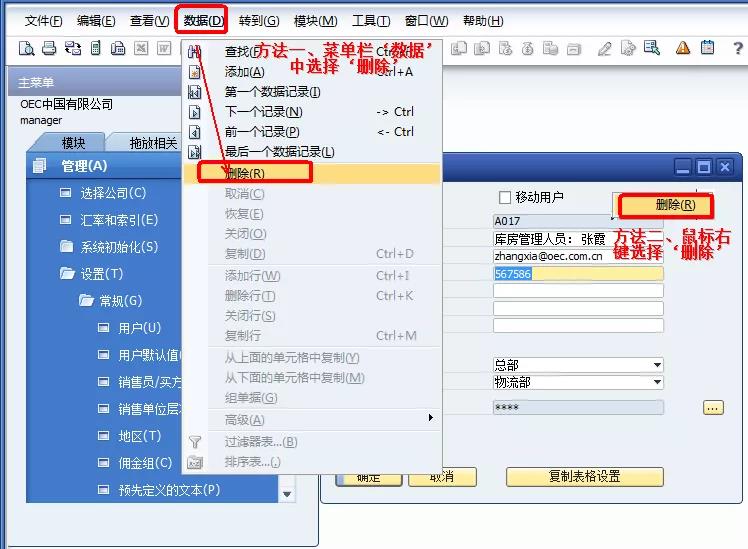Open the 窗口(W) menu

coord(426,21)
